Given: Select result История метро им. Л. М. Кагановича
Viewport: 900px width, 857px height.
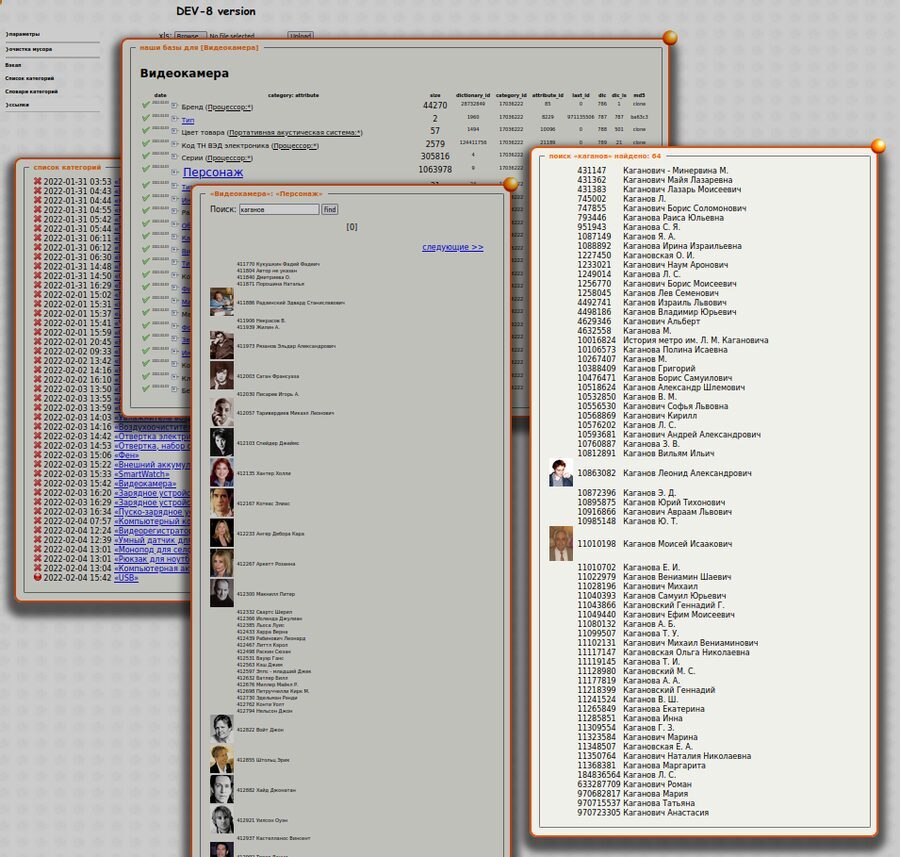Looking at the screenshot, I should [673, 340].
